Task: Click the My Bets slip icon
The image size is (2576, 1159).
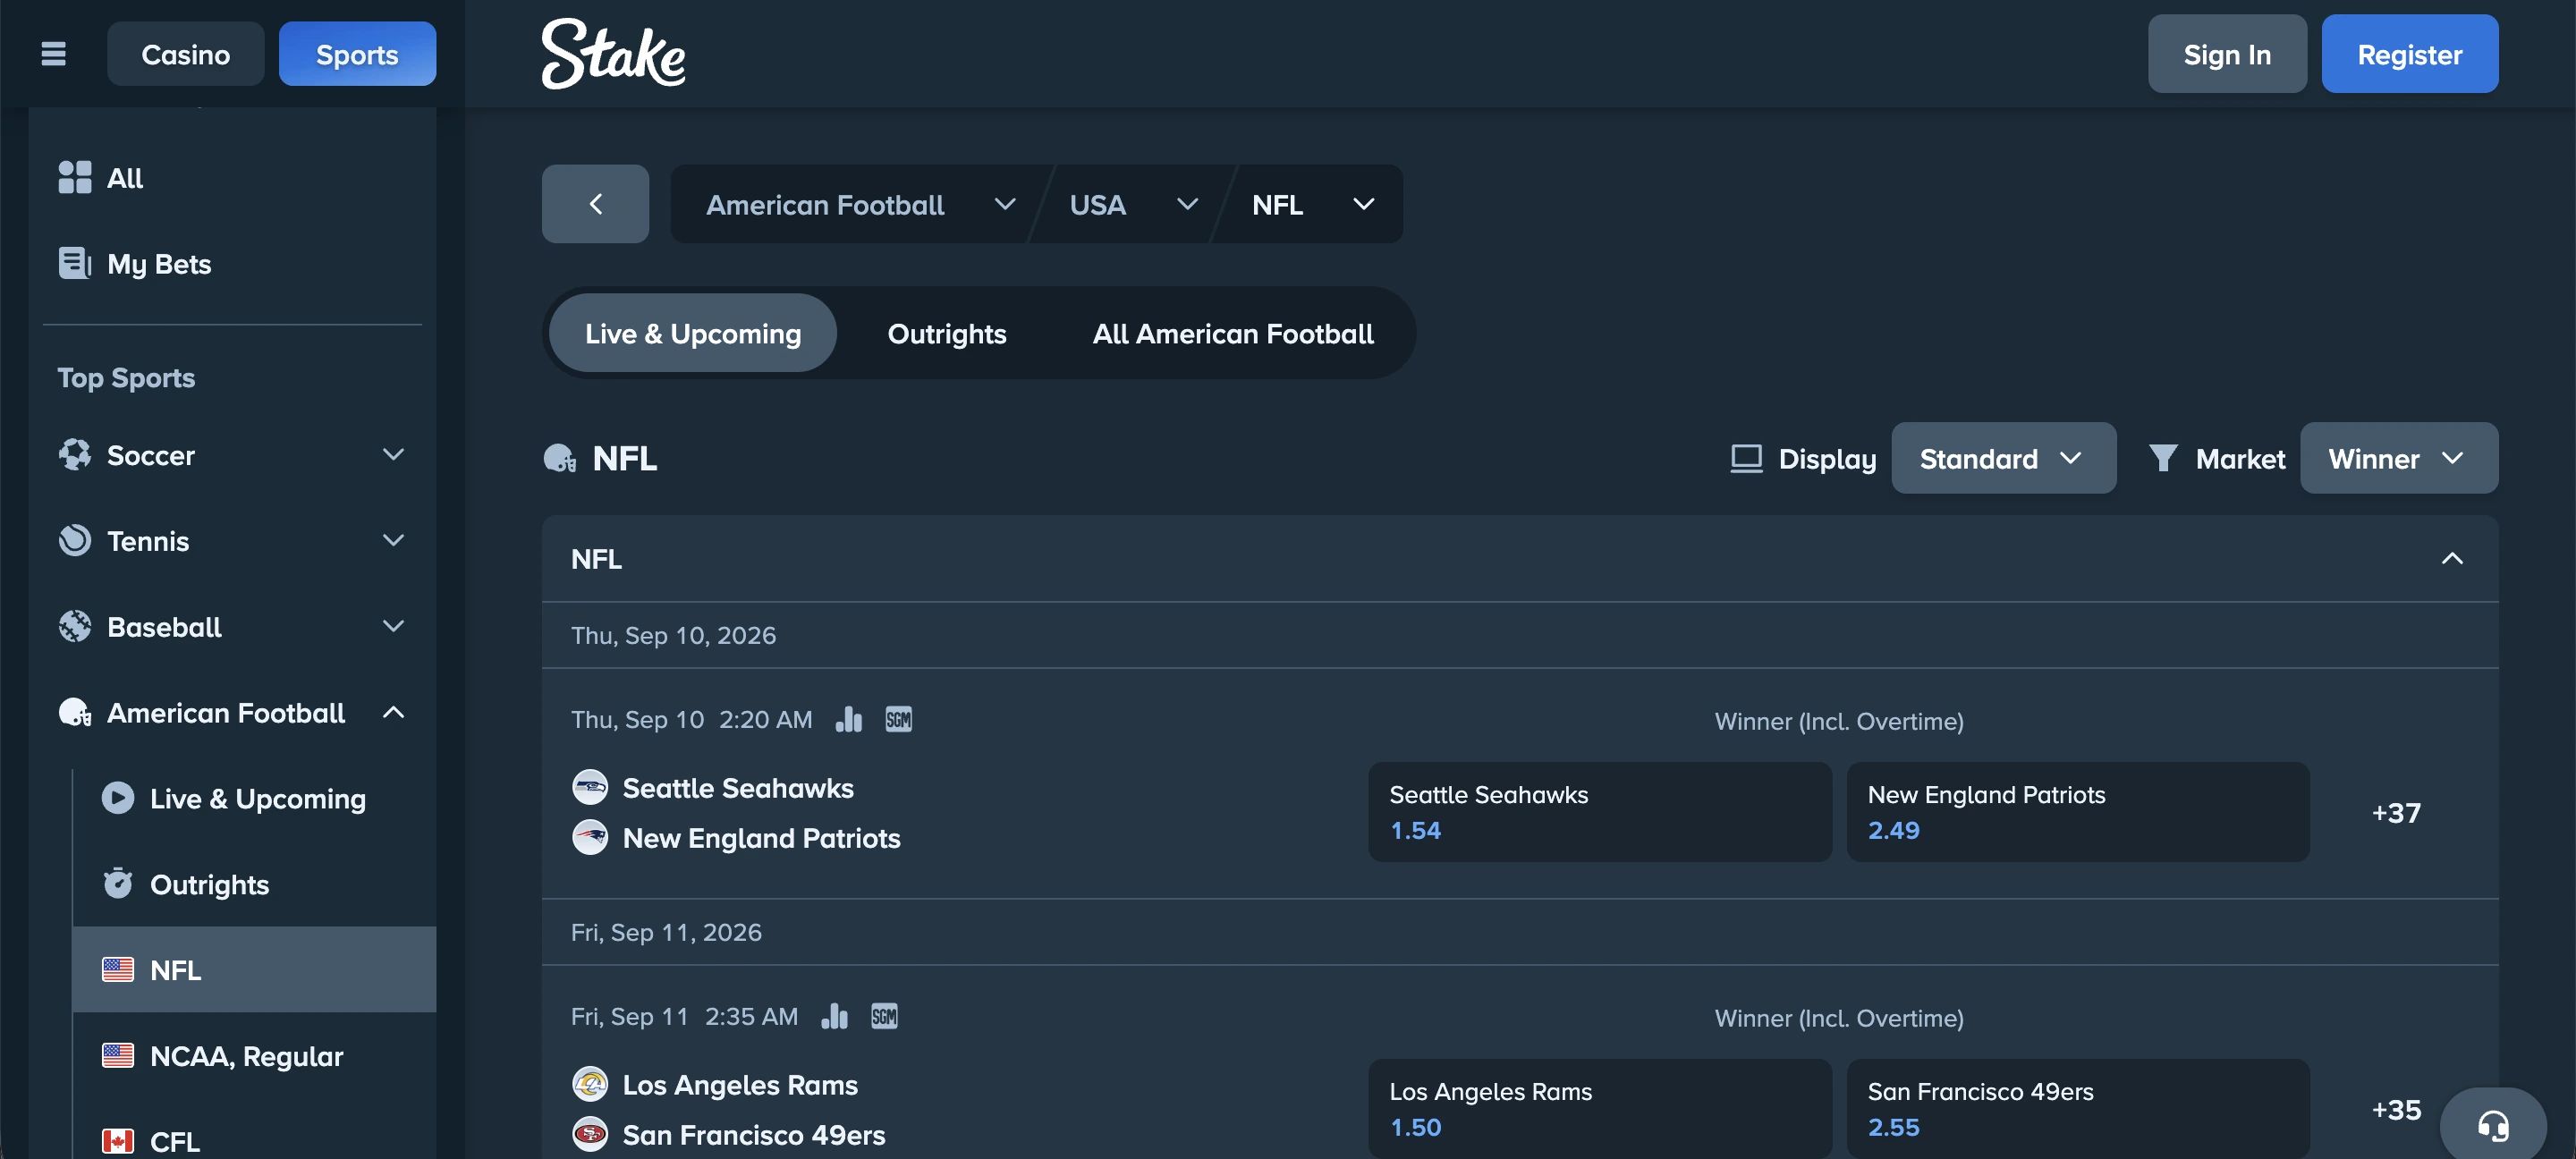Action: (x=75, y=263)
